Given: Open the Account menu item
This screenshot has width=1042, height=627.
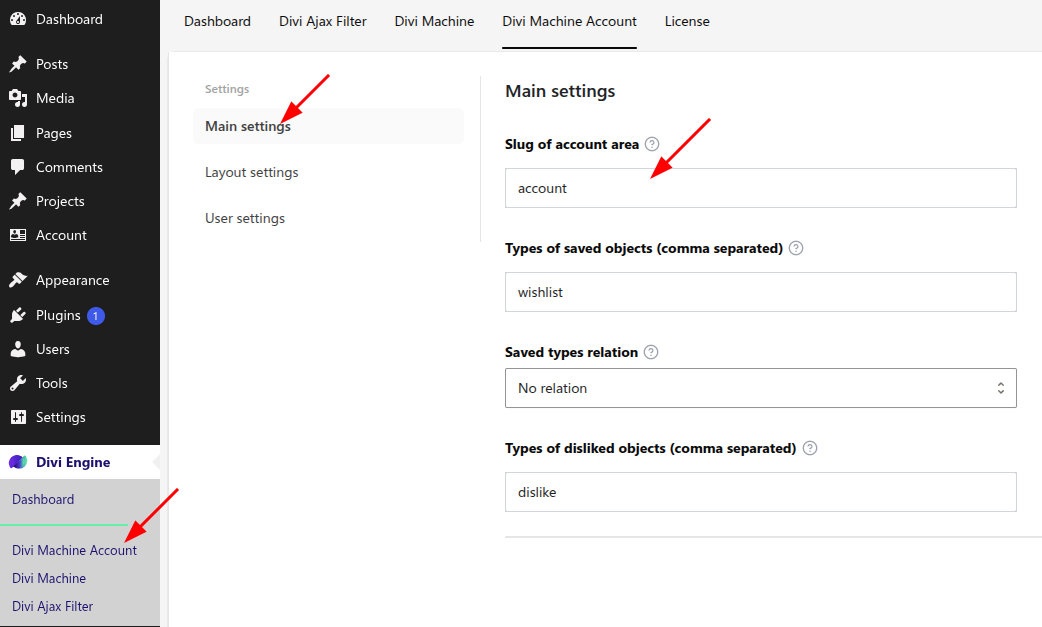Looking at the screenshot, I should tap(61, 235).
